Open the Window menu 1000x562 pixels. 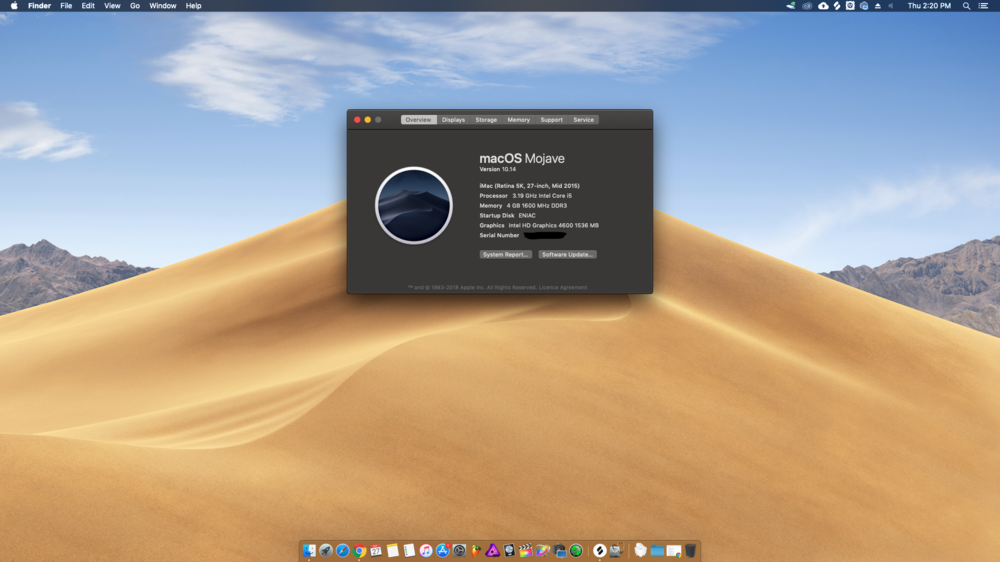163,6
